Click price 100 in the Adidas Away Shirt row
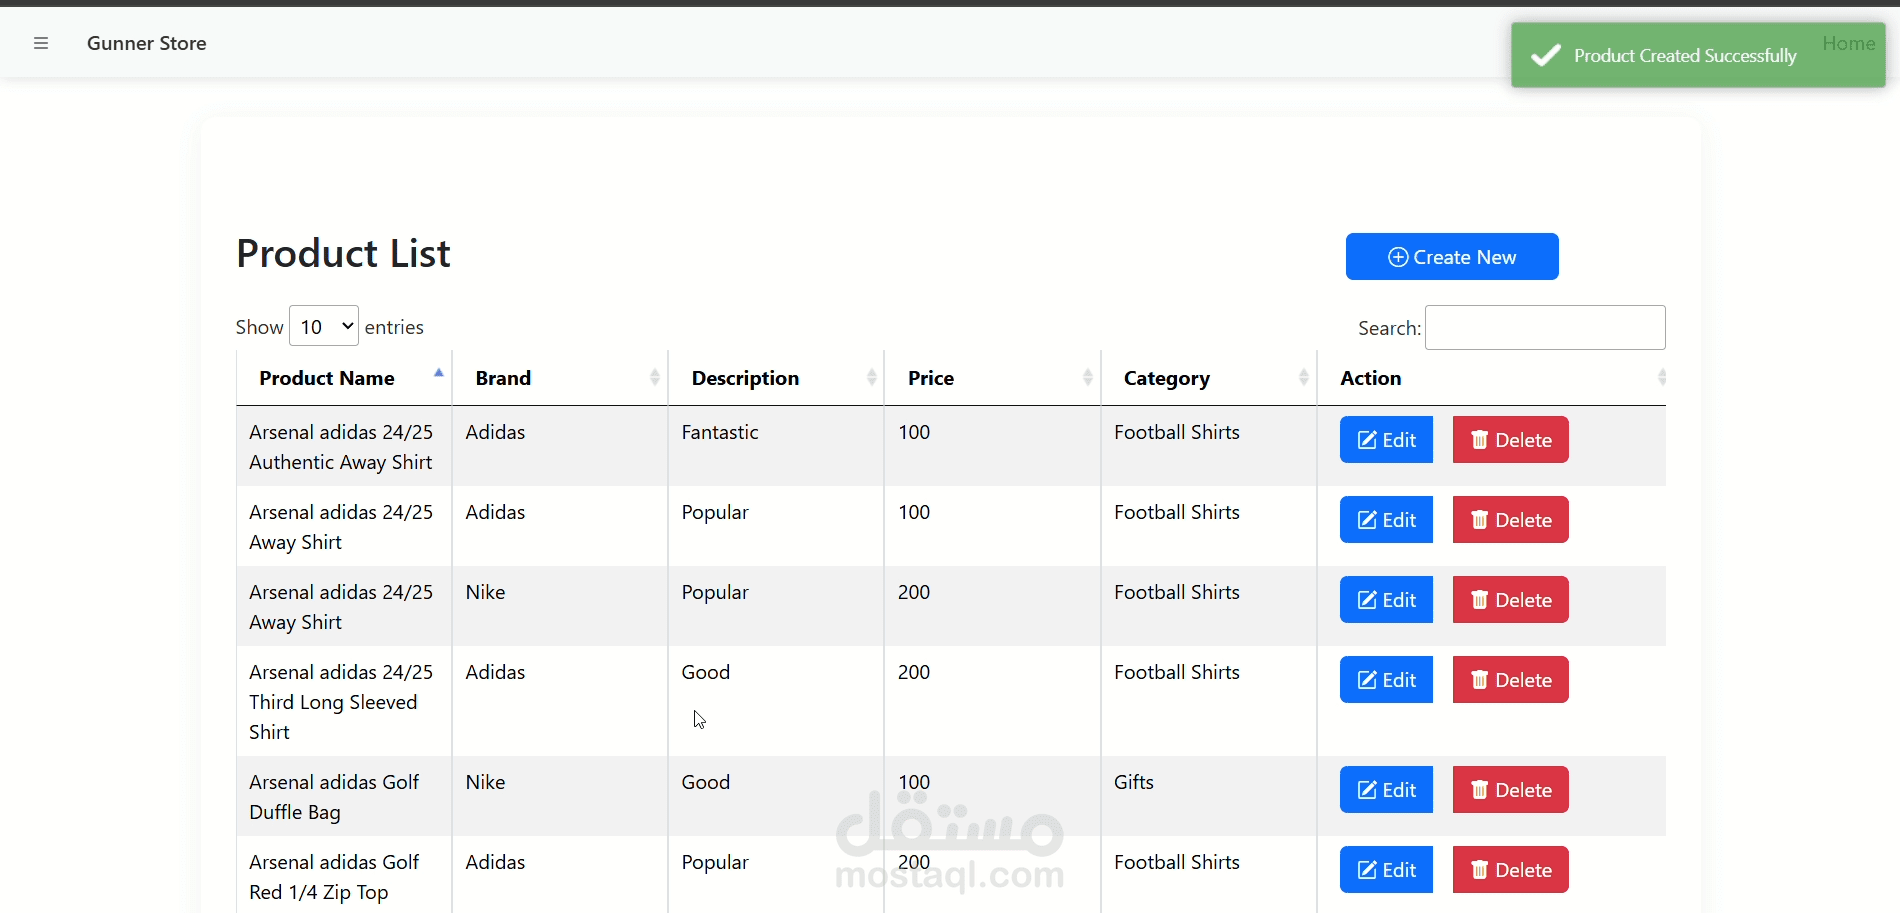This screenshot has height=913, width=1900. 914,512
